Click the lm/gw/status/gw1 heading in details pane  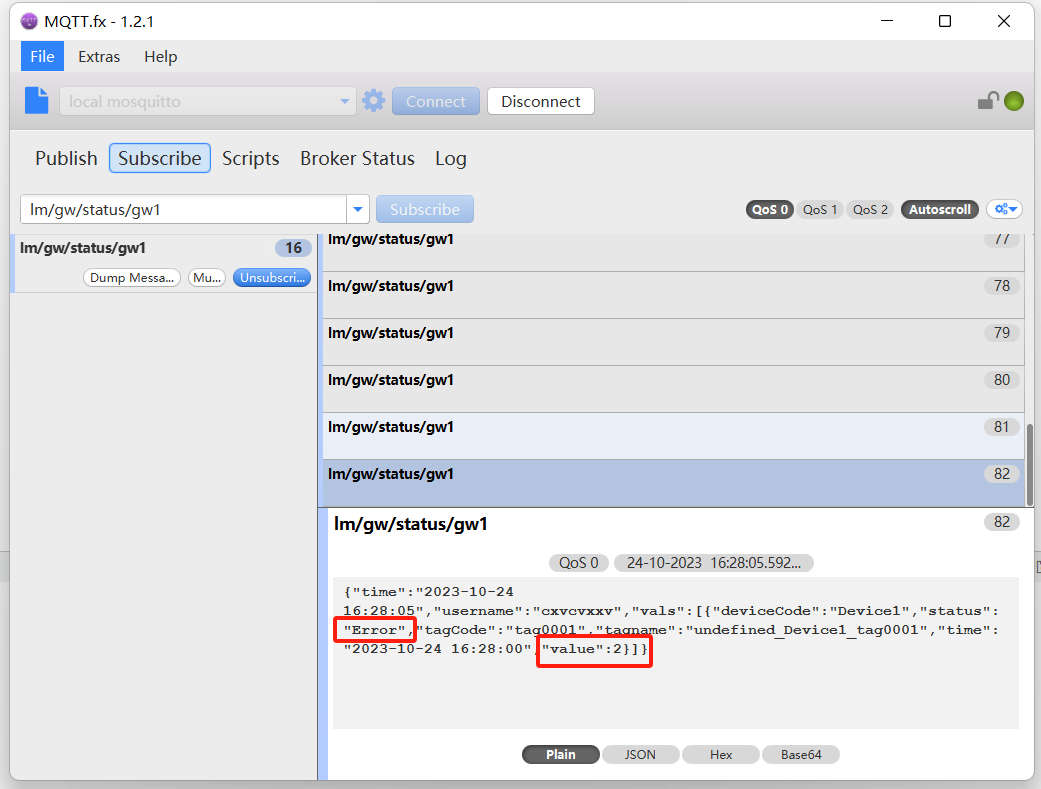[410, 524]
